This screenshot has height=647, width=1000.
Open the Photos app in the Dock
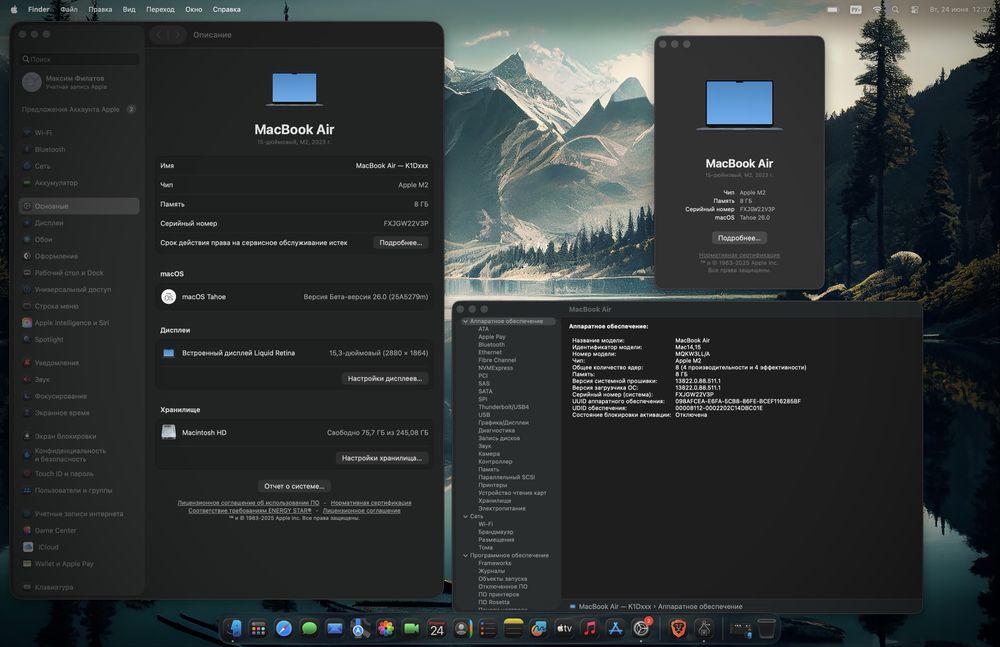click(x=386, y=628)
